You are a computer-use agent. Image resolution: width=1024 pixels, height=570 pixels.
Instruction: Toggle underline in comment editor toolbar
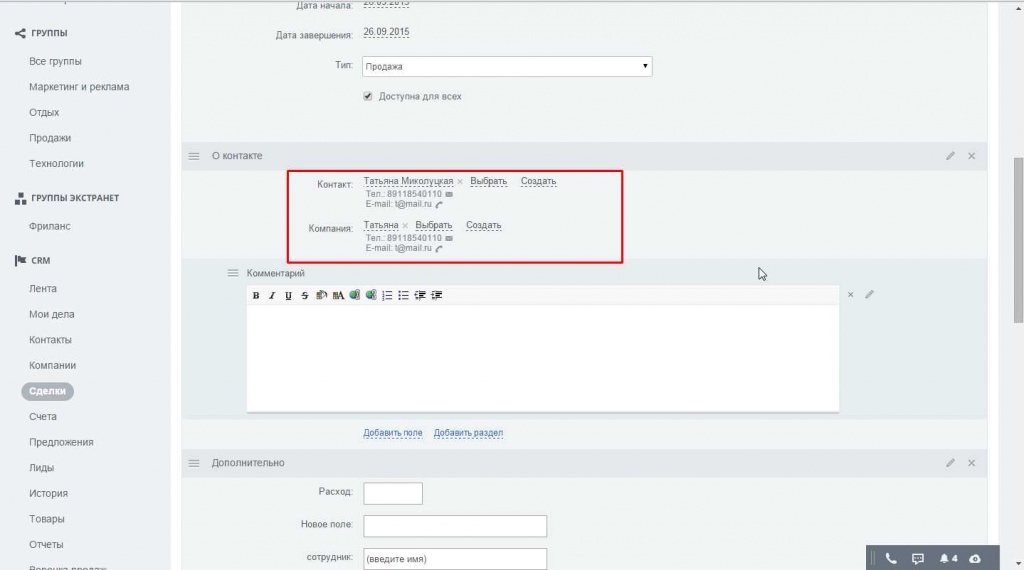[x=288, y=296]
